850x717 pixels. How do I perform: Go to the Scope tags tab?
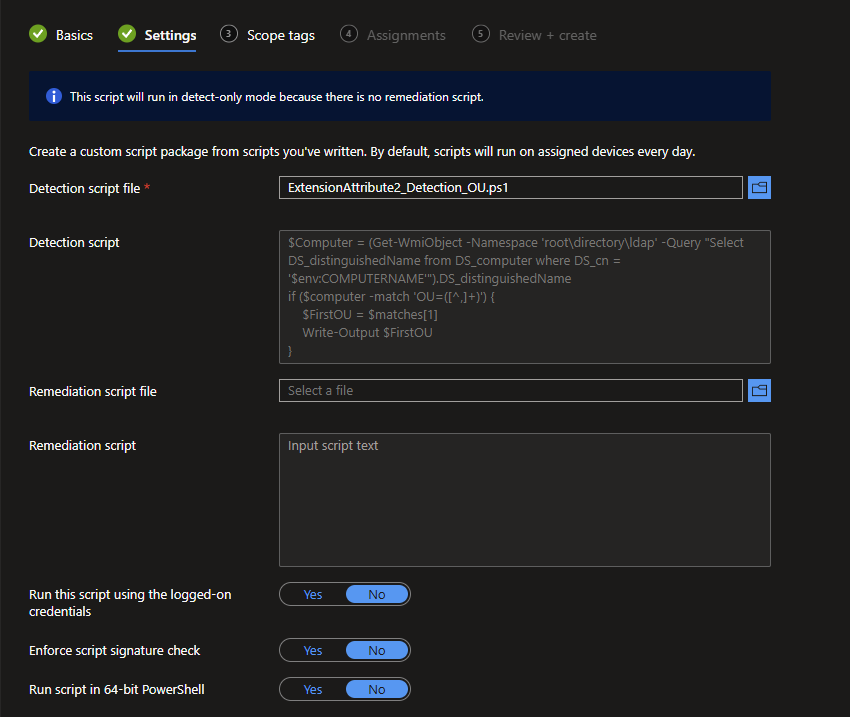click(x=280, y=35)
